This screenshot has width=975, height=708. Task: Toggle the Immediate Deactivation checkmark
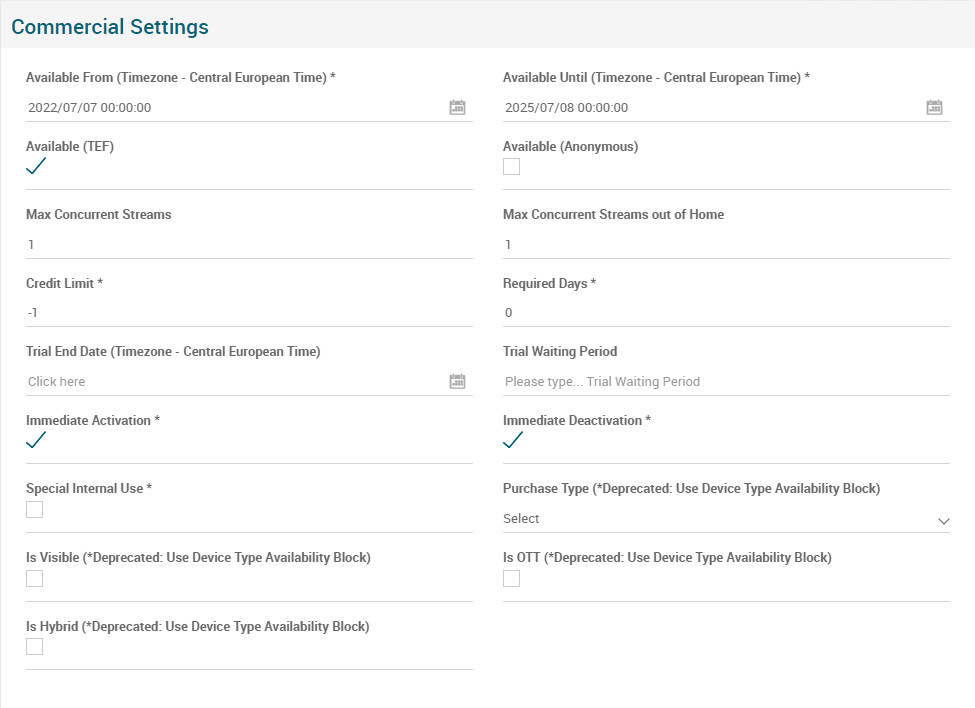513,440
